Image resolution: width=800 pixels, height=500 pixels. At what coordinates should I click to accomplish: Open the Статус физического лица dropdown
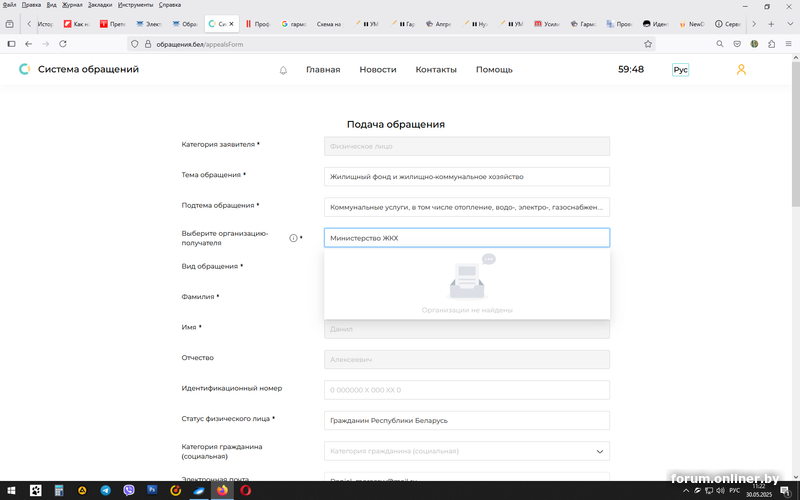coord(467,421)
